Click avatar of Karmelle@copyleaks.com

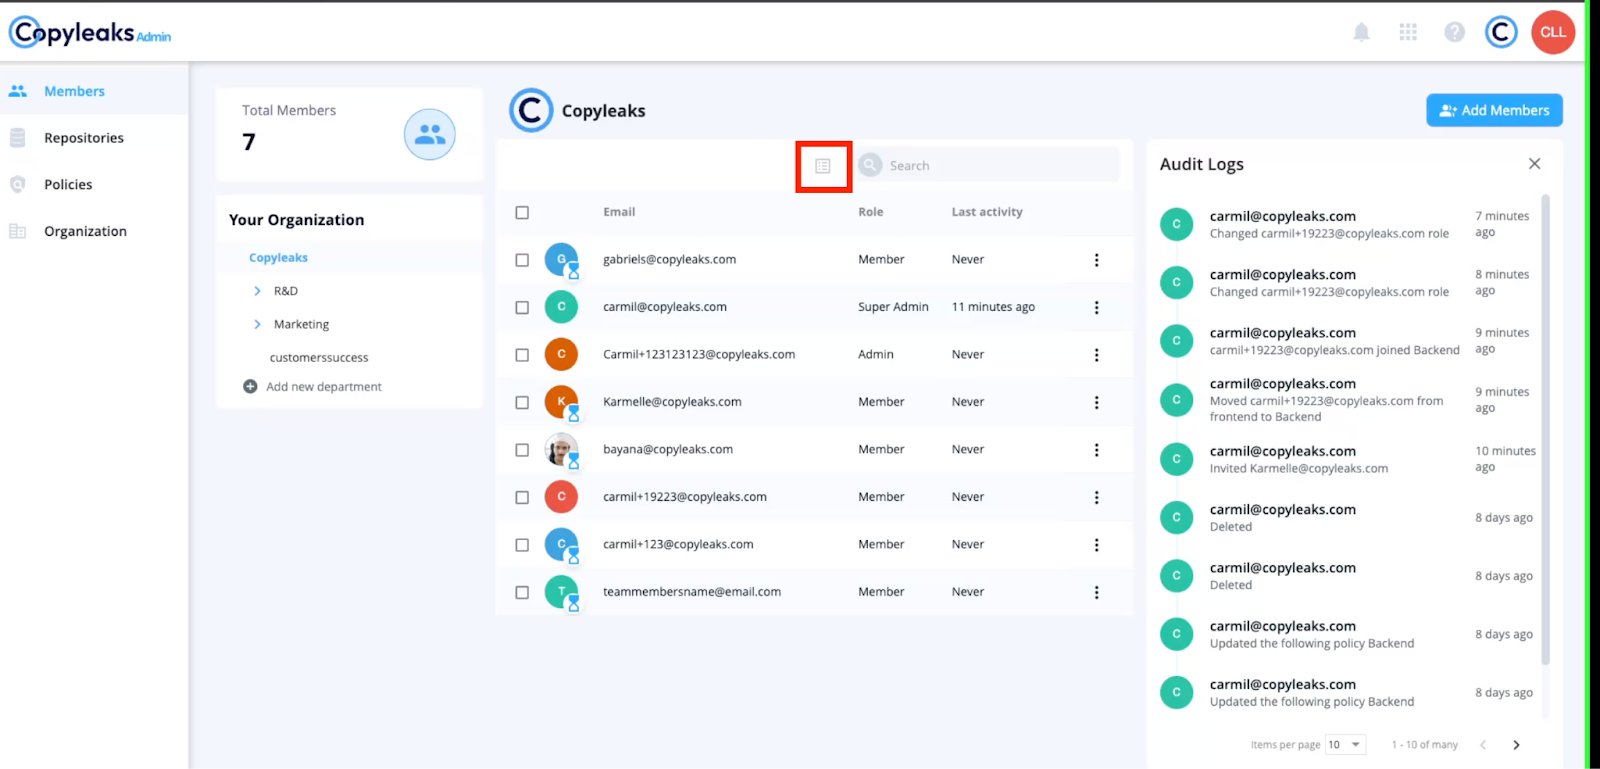pyautogui.click(x=562, y=402)
